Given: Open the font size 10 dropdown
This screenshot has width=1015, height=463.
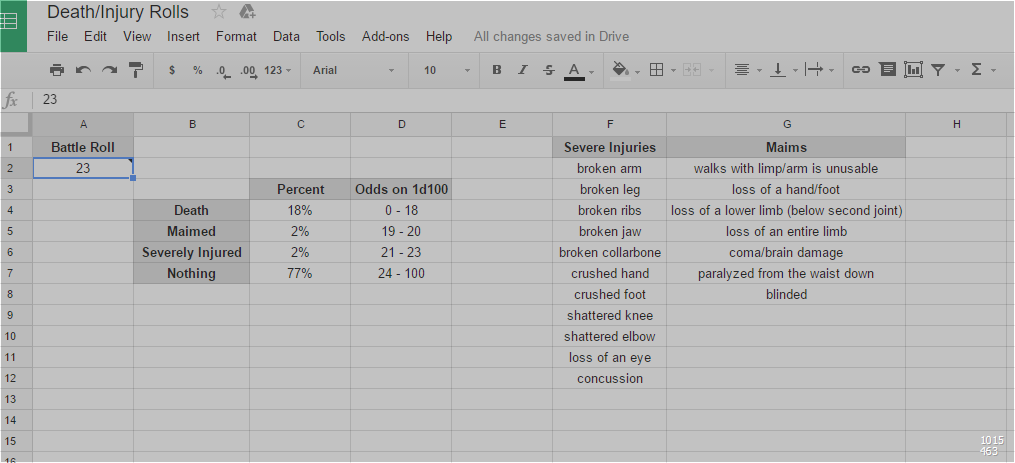Looking at the screenshot, I should pyautogui.click(x=447, y=70).
